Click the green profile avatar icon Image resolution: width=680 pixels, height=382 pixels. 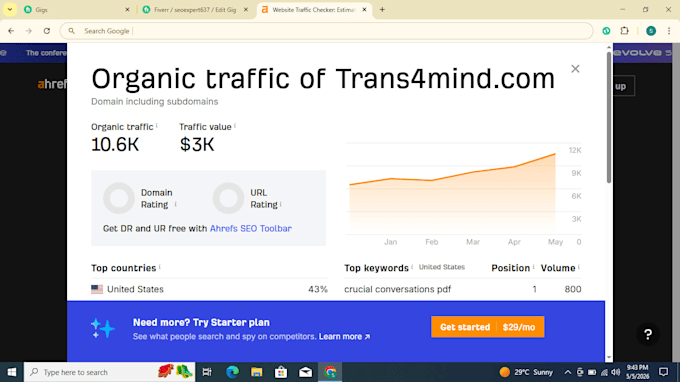[x=651, y=31]
